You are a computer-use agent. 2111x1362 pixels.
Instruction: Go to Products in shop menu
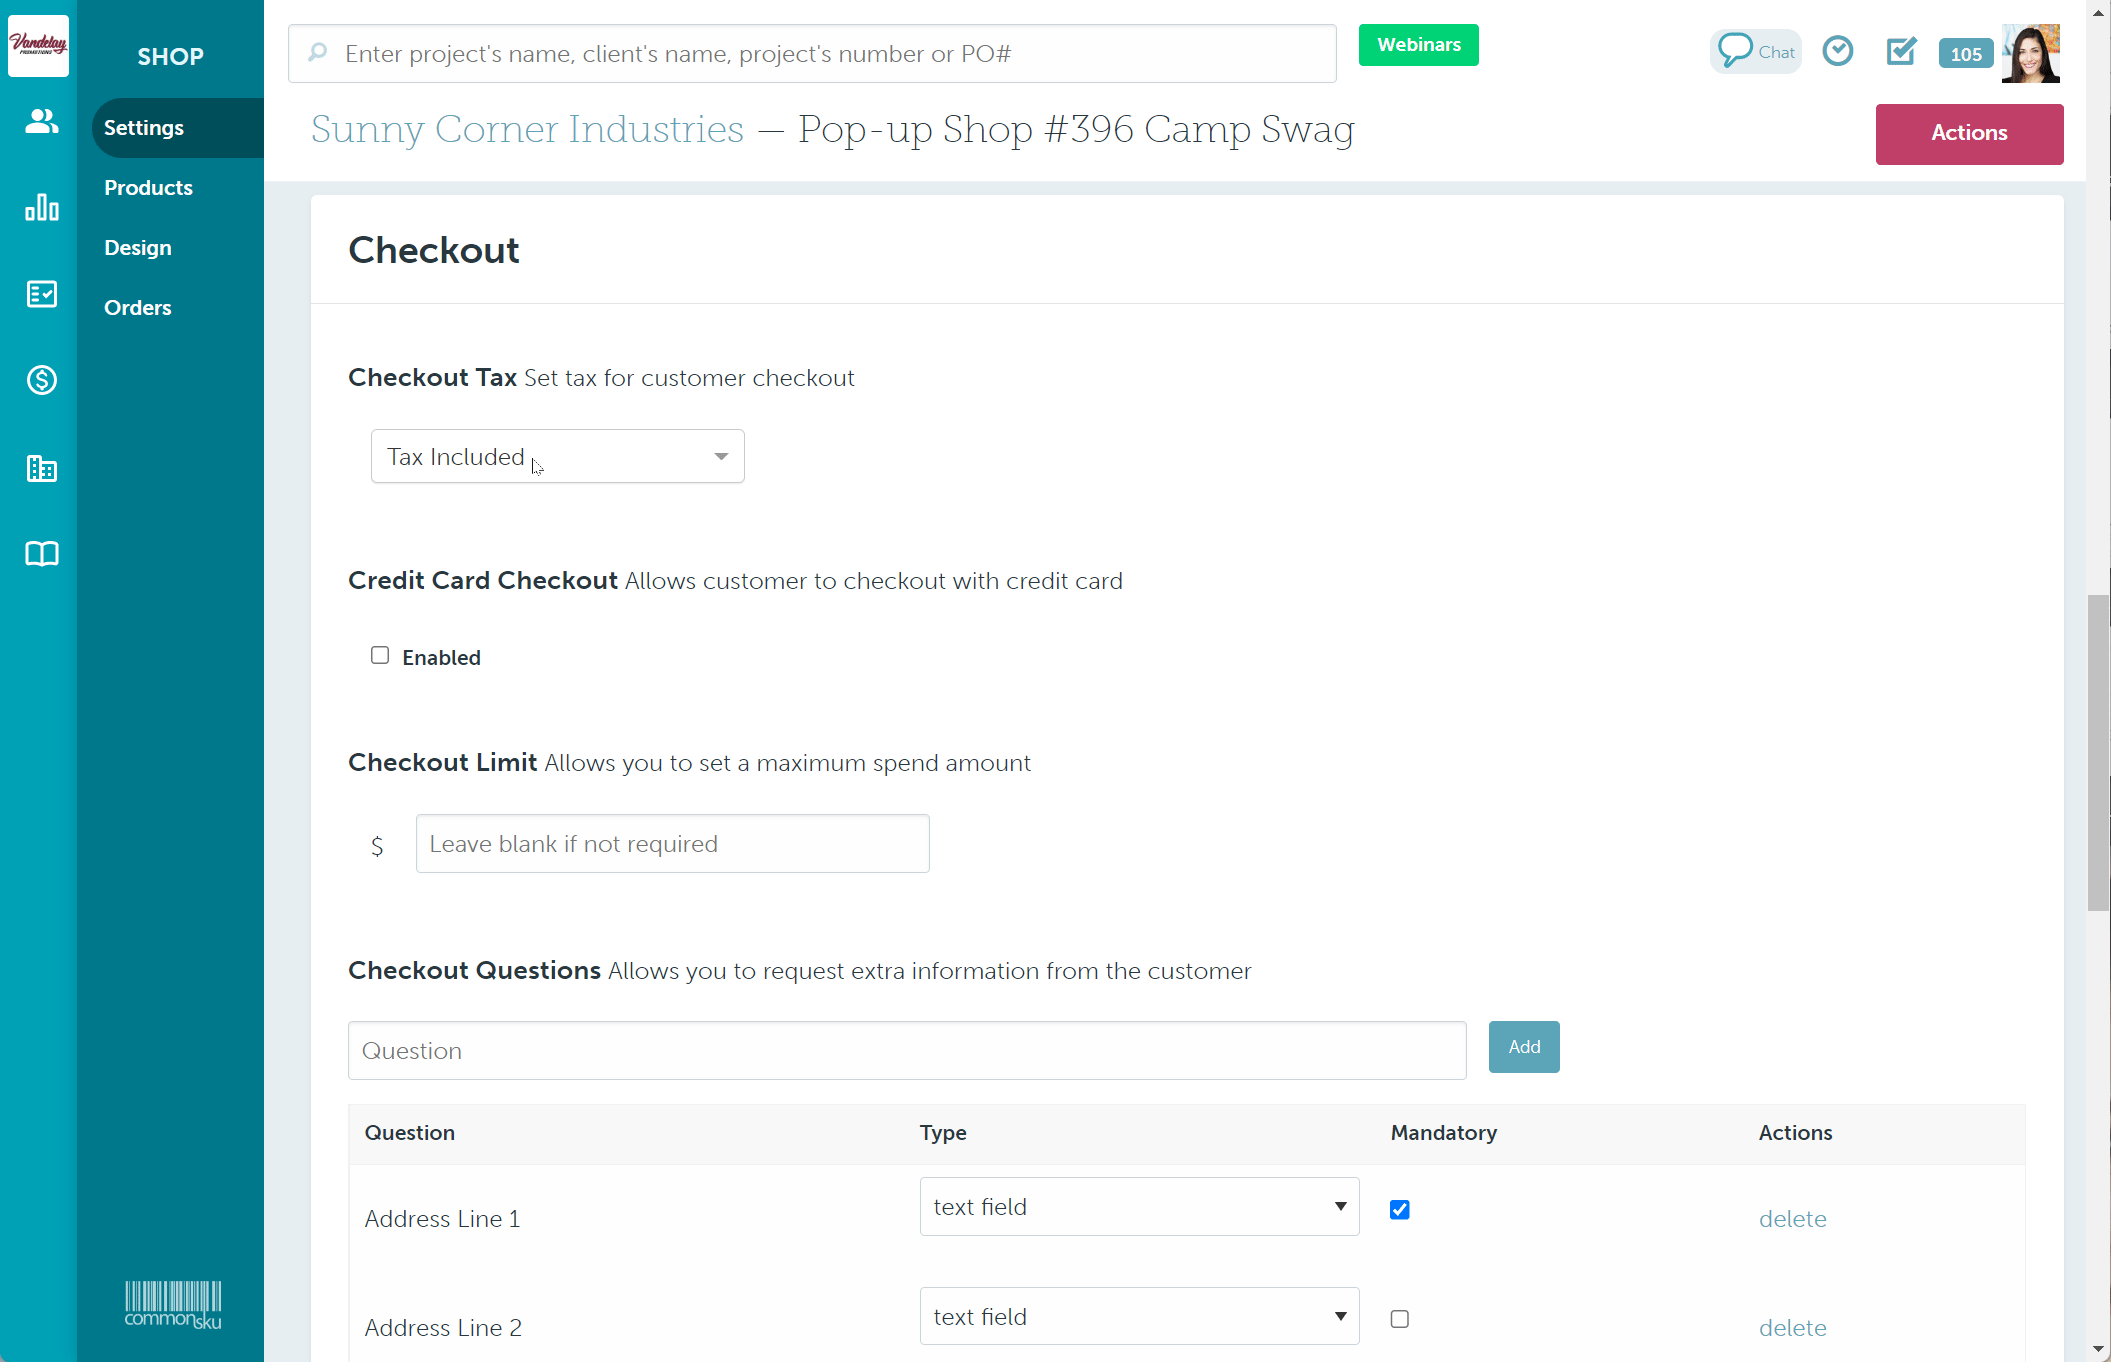[x=148, y=188]
